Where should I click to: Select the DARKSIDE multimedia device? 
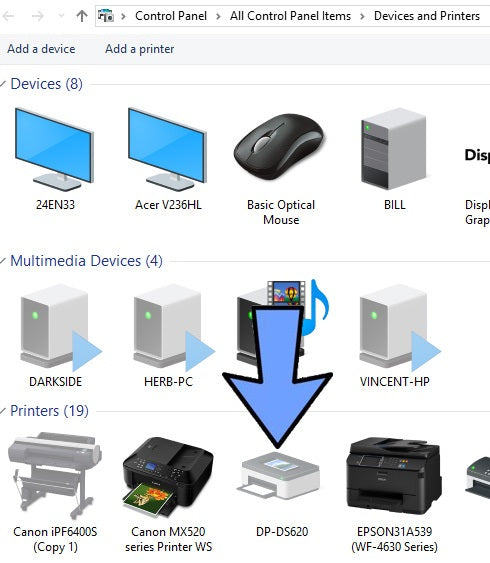(x=56, y=336)
